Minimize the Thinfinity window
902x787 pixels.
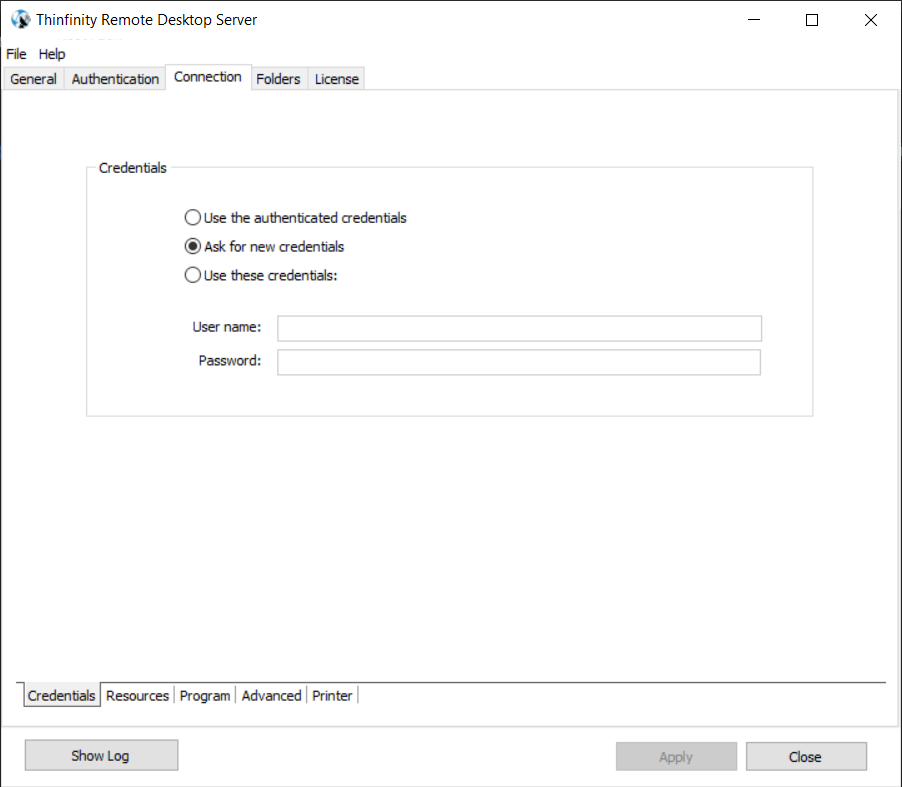click(x=754, y=20)
